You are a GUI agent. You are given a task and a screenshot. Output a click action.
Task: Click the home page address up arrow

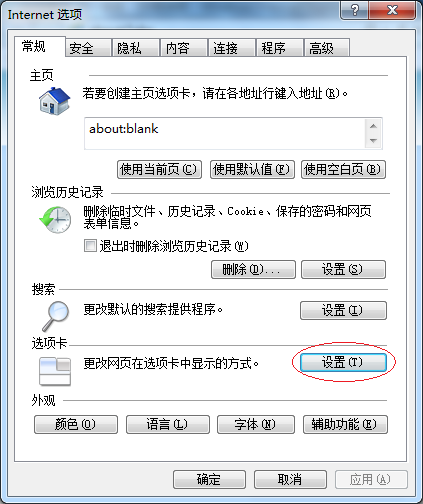tap(373, 126)
